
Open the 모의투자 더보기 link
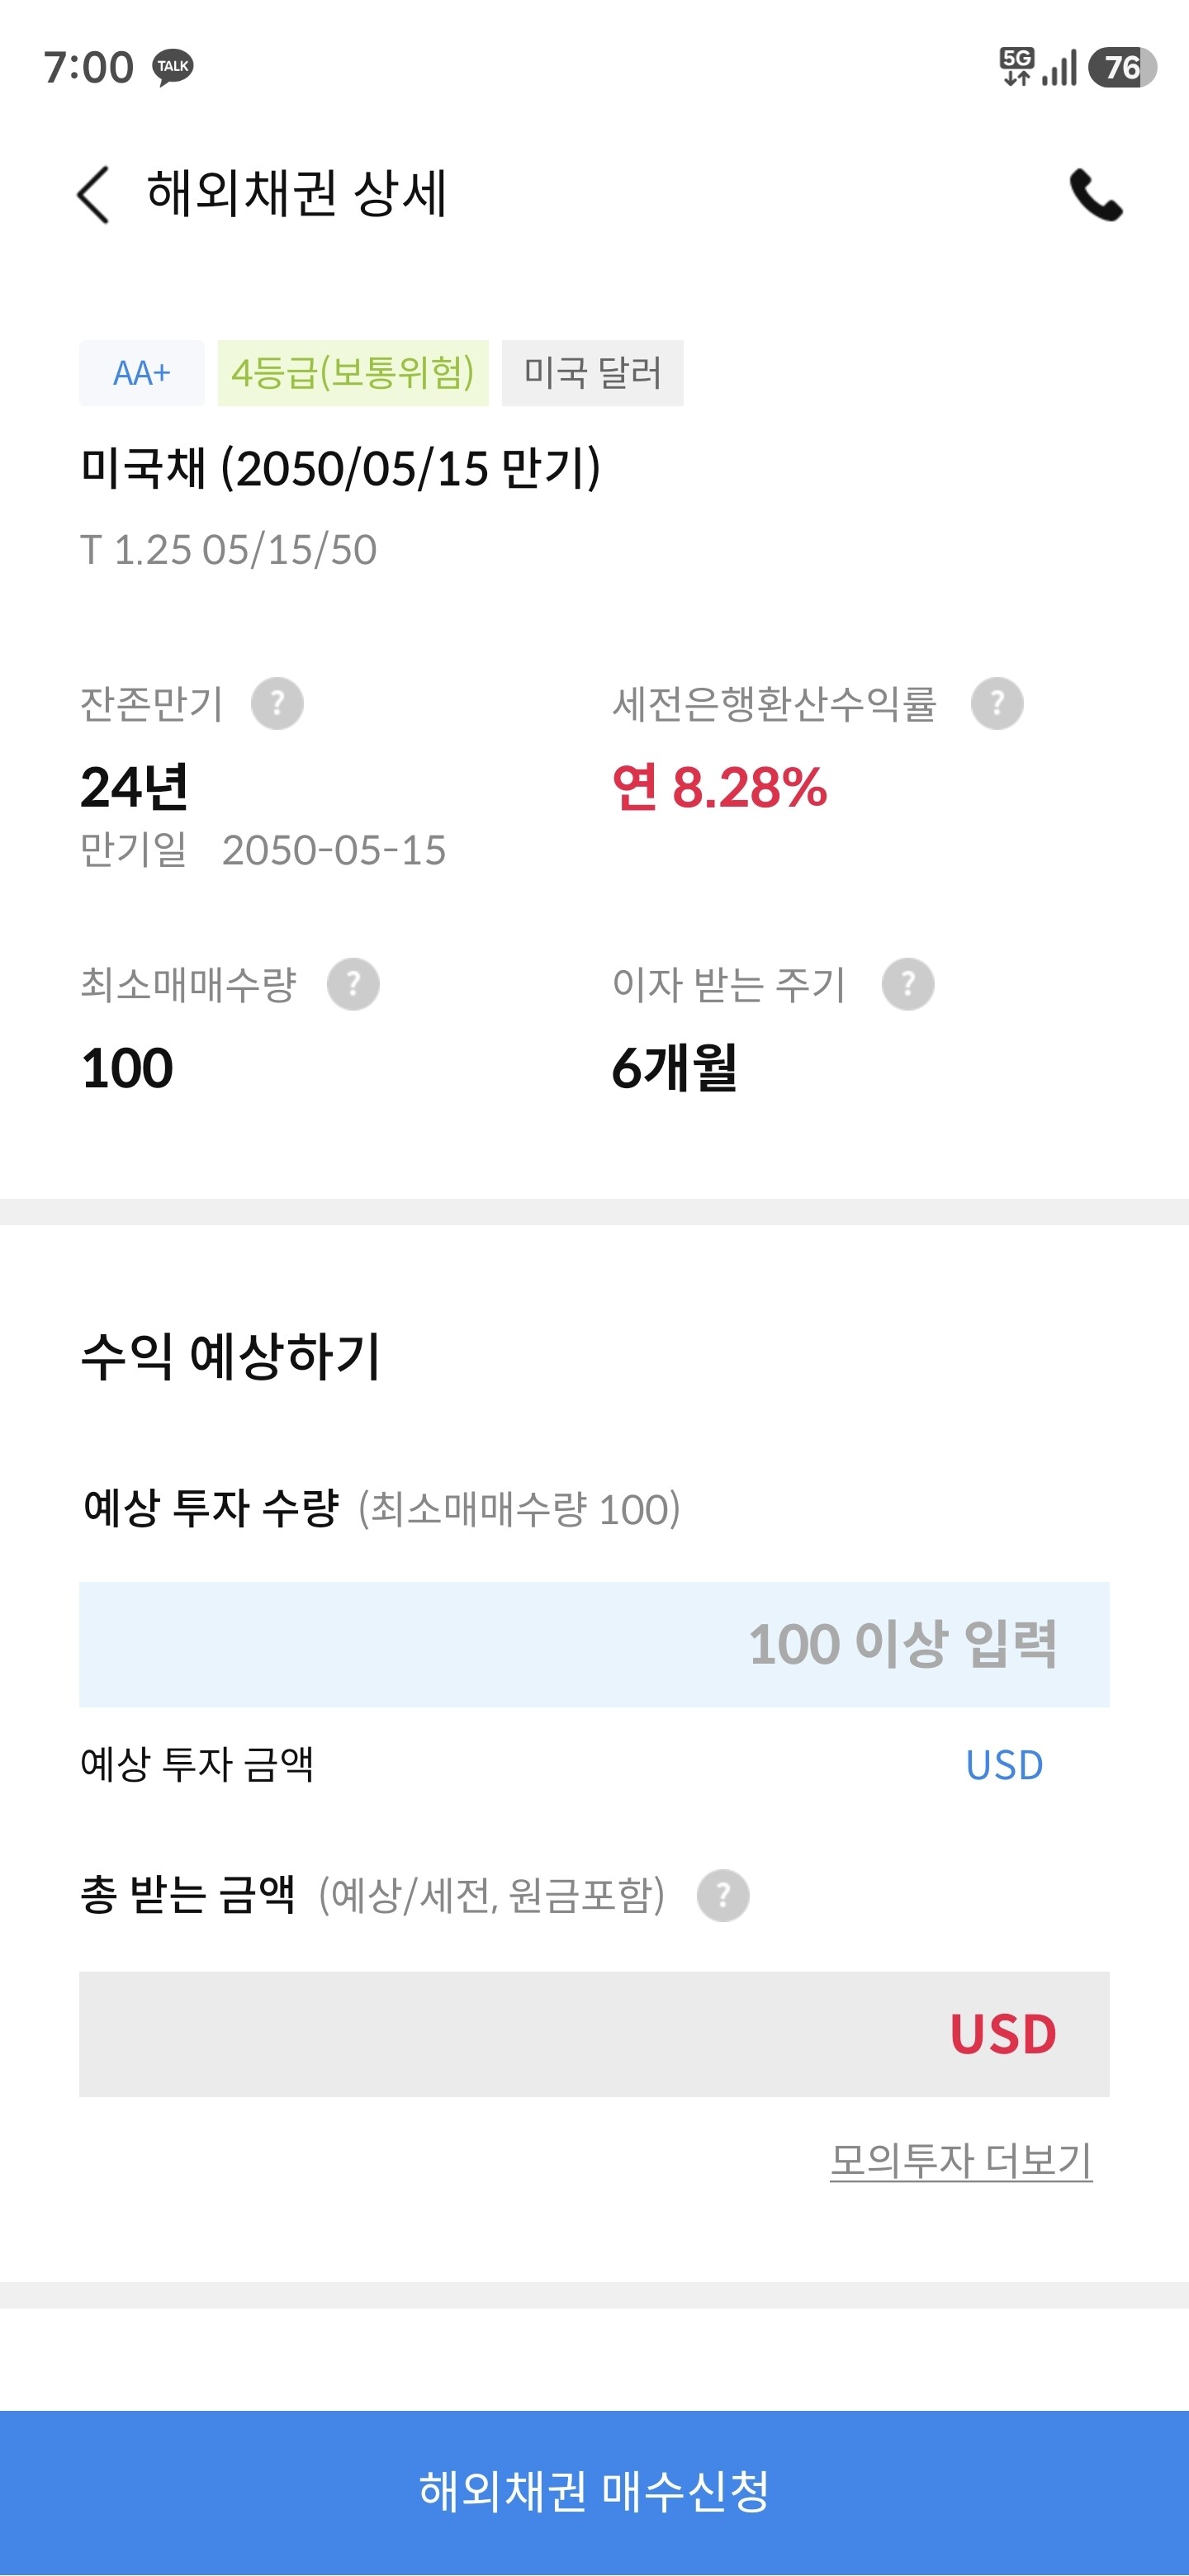pos(961,2160)
